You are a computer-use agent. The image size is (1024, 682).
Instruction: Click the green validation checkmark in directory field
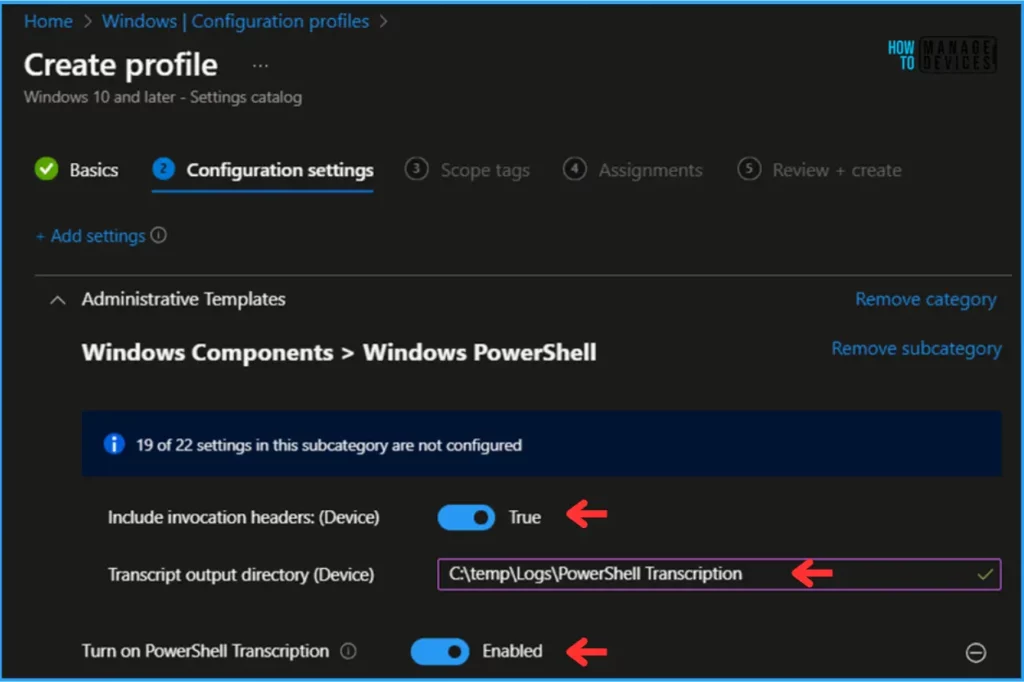[985, 575]
